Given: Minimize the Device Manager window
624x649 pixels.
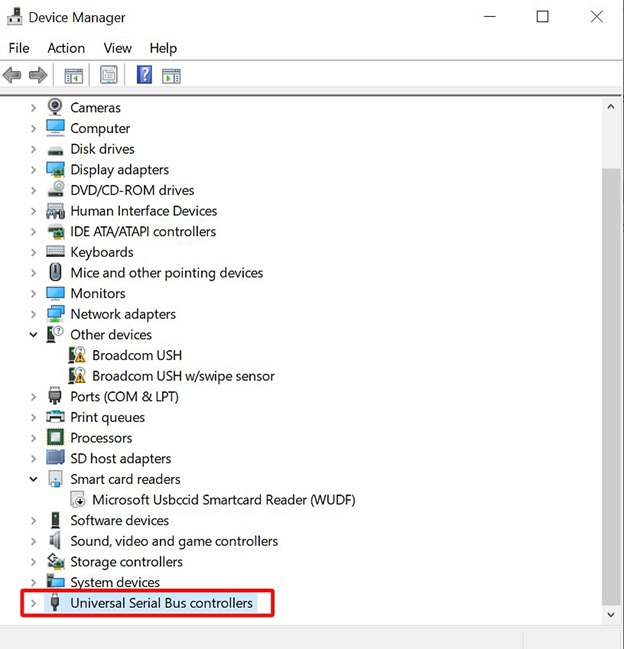Looking at the screenshot, I should [490, 17].
